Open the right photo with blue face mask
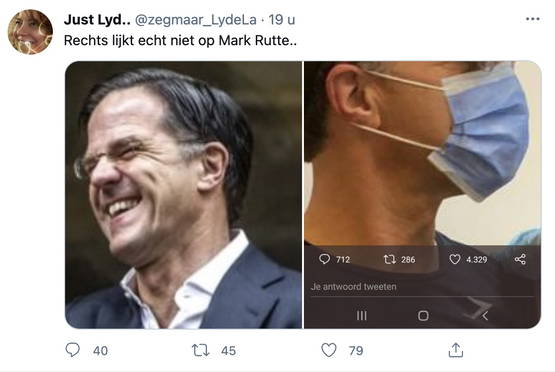 click(x=423, y=195)
